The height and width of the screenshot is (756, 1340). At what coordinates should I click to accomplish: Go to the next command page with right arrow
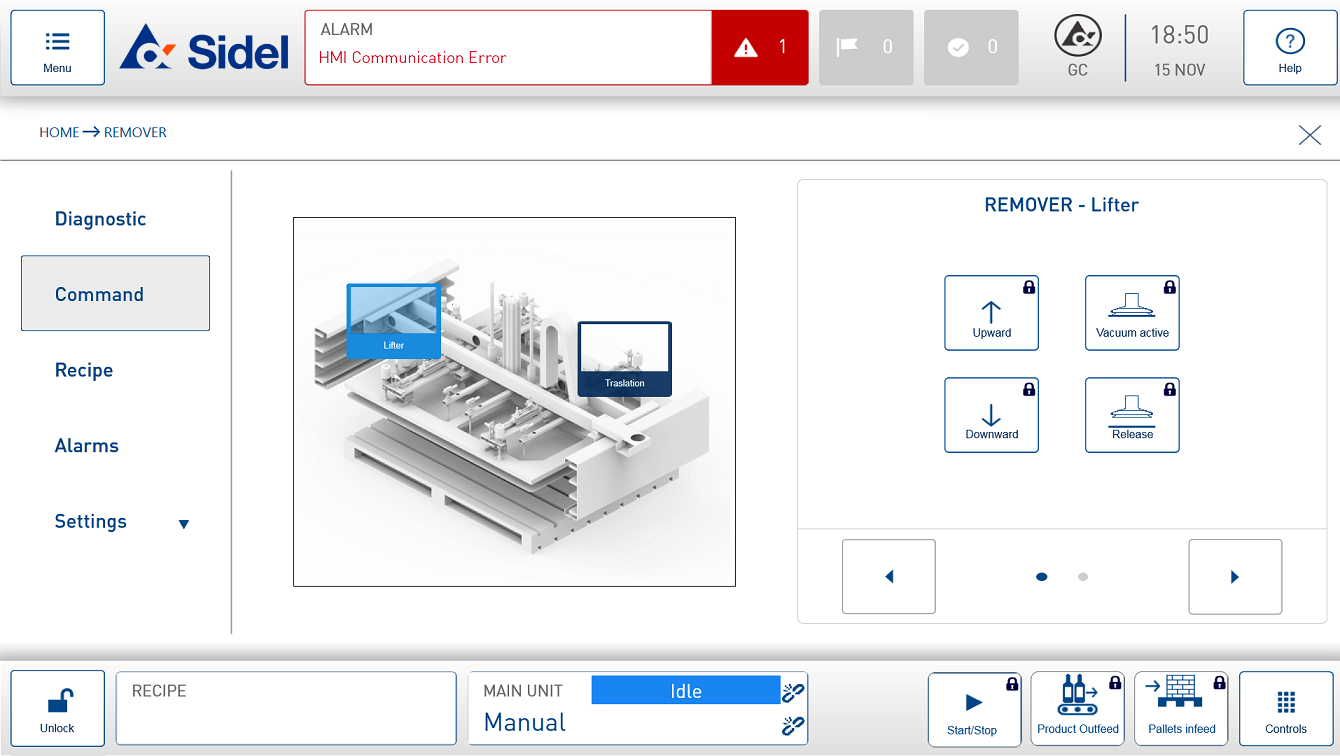[x=1235, y=576]
